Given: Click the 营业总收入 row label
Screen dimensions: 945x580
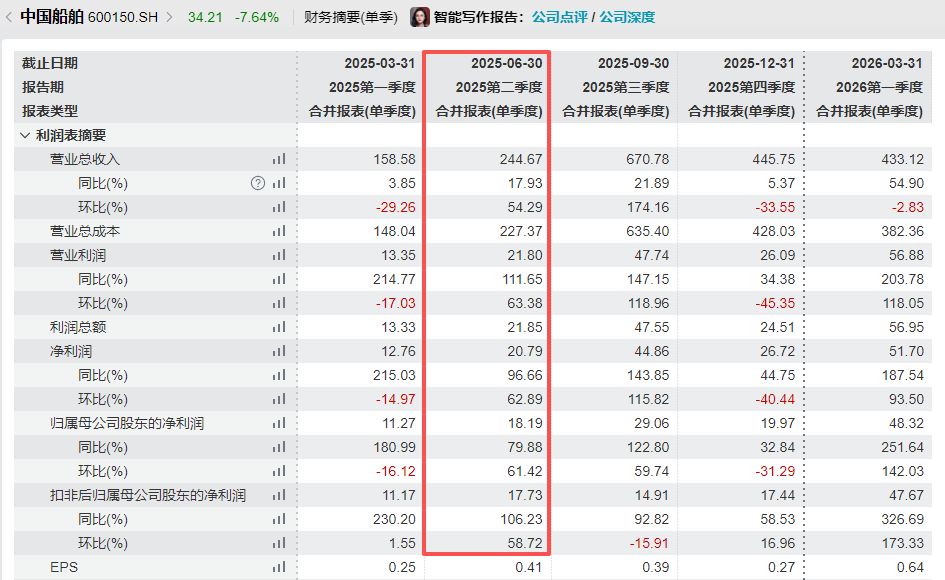Looking at the screenshot, I should coord(85,159).
